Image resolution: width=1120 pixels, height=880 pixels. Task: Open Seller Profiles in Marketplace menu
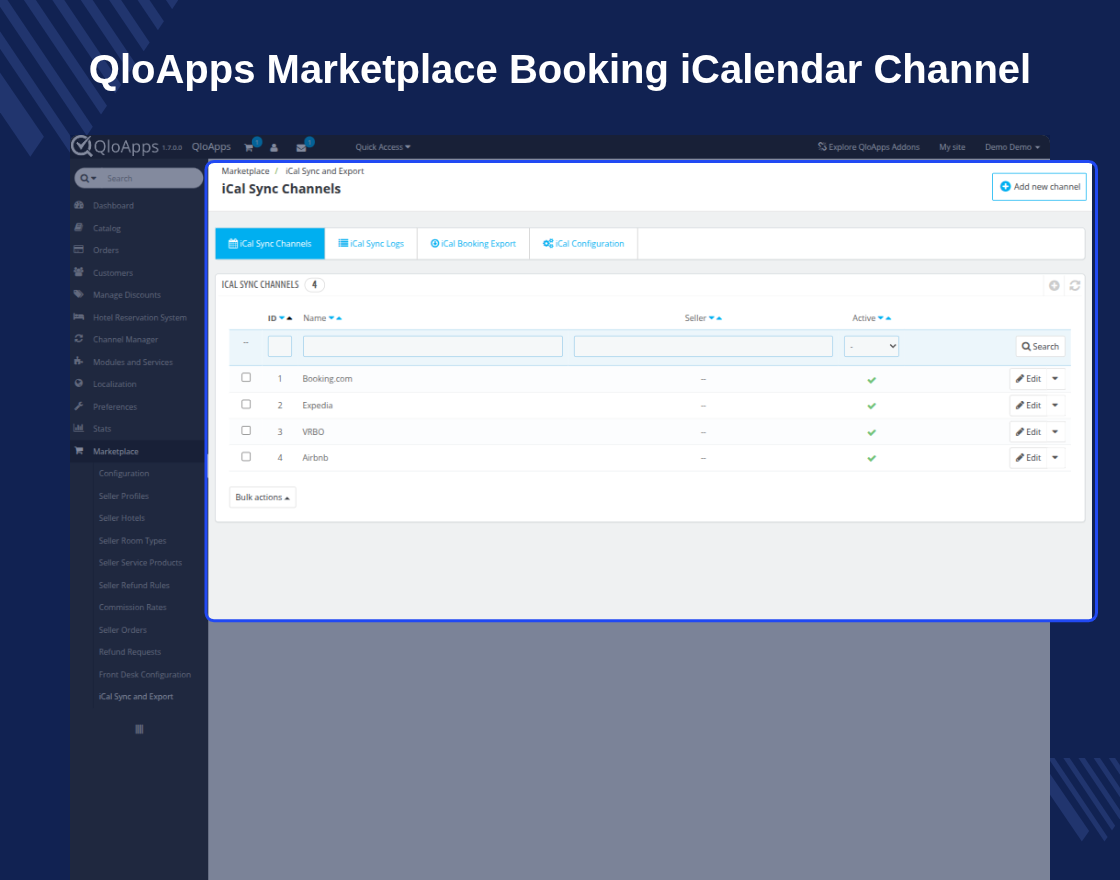(124, 496)
